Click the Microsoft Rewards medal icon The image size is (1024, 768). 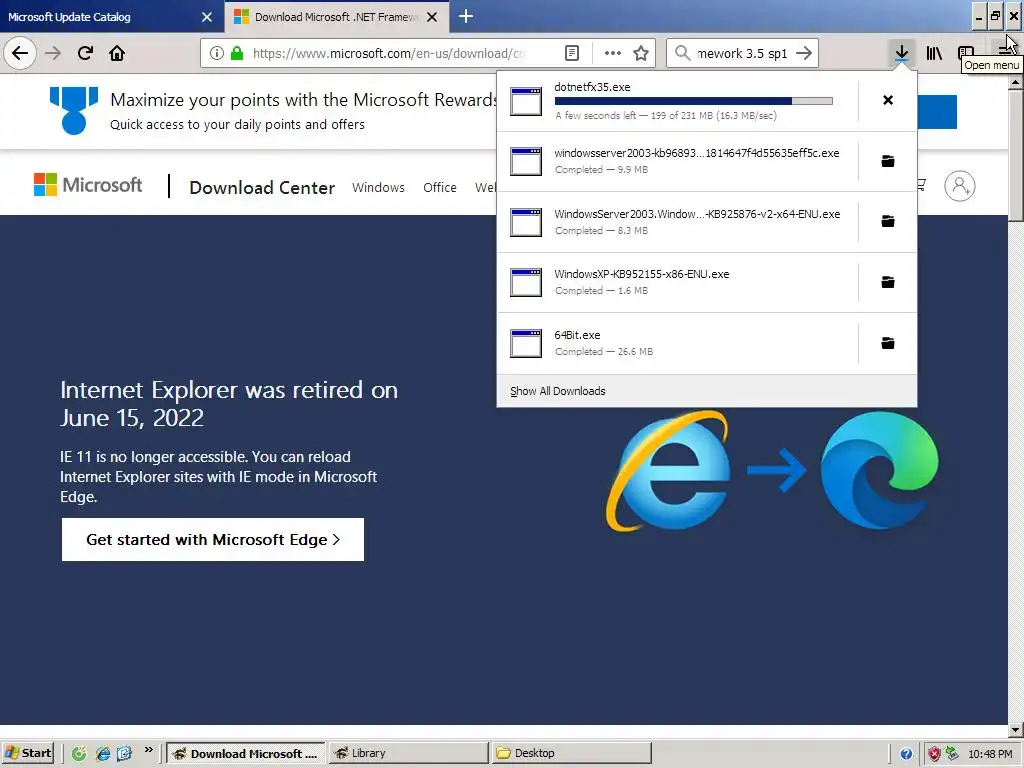click(x=74, y=110)
